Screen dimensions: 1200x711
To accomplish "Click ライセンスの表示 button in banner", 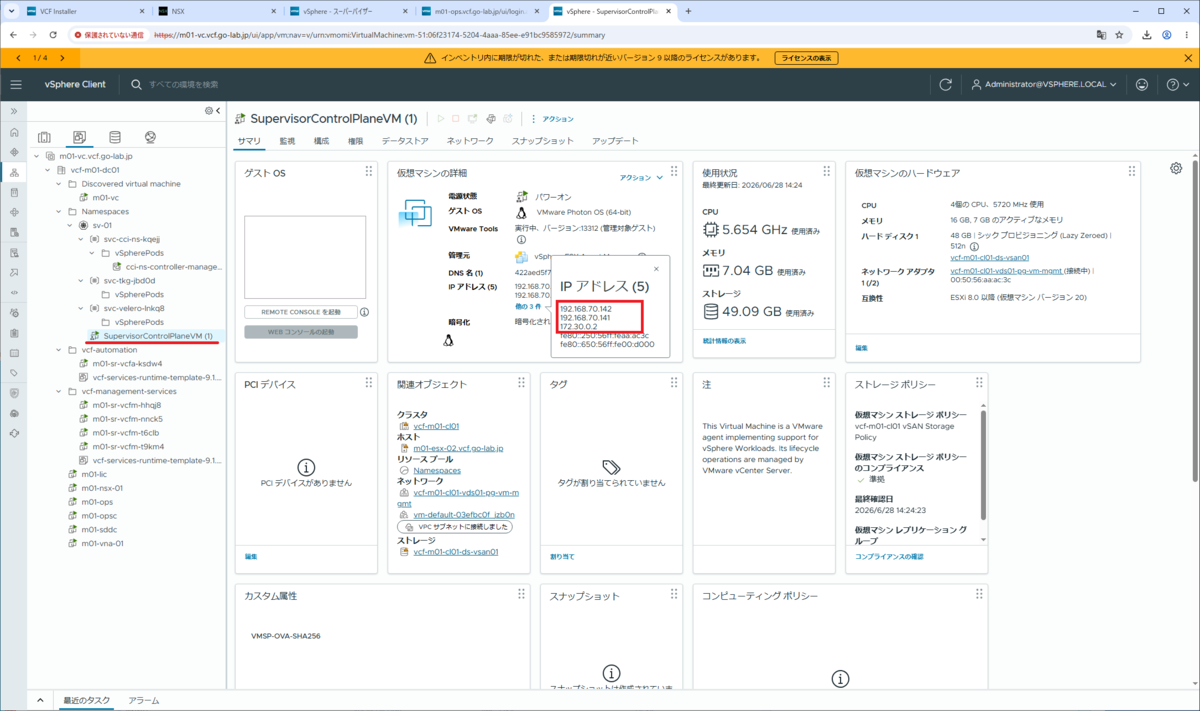I will click(806, 58).
